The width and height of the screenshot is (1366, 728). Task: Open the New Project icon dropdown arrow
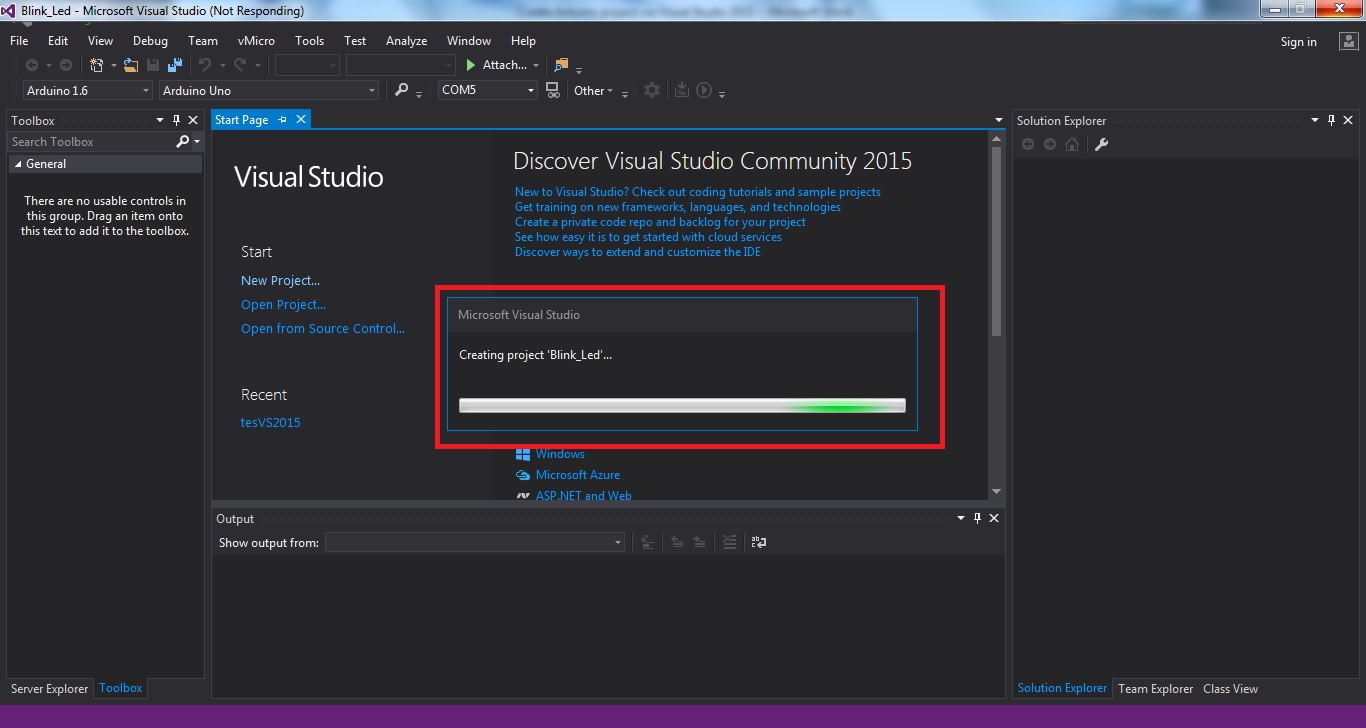point(113,65)
